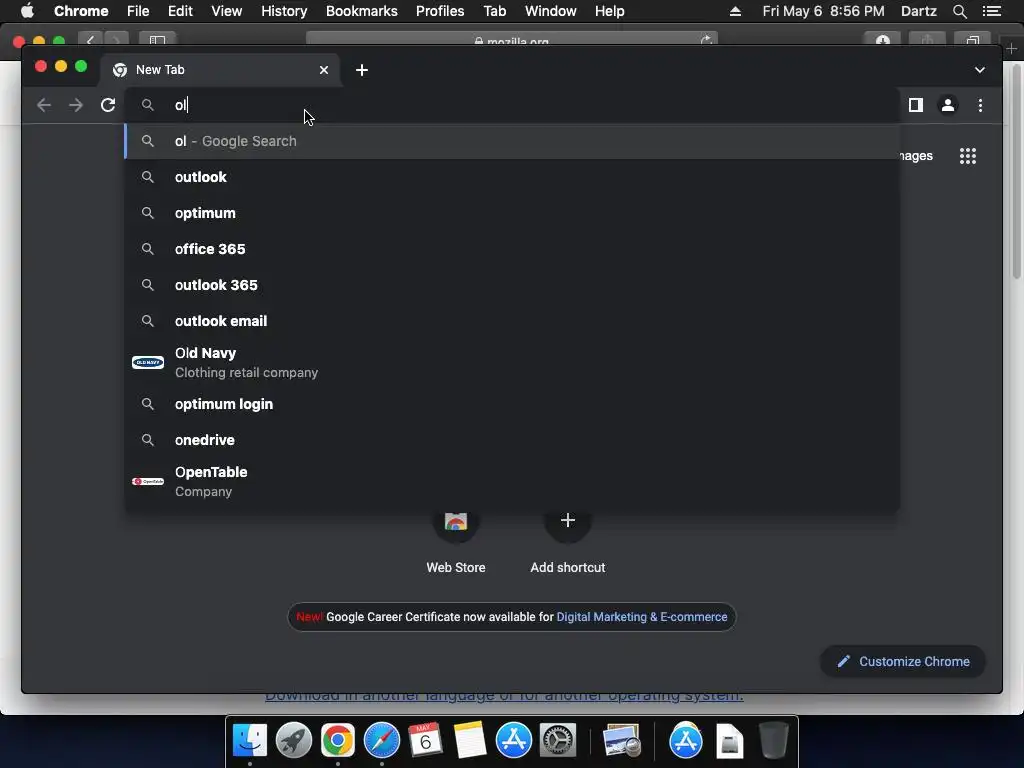
Task: Open the Bookmarks menu
Action: [x=362, y=11]
